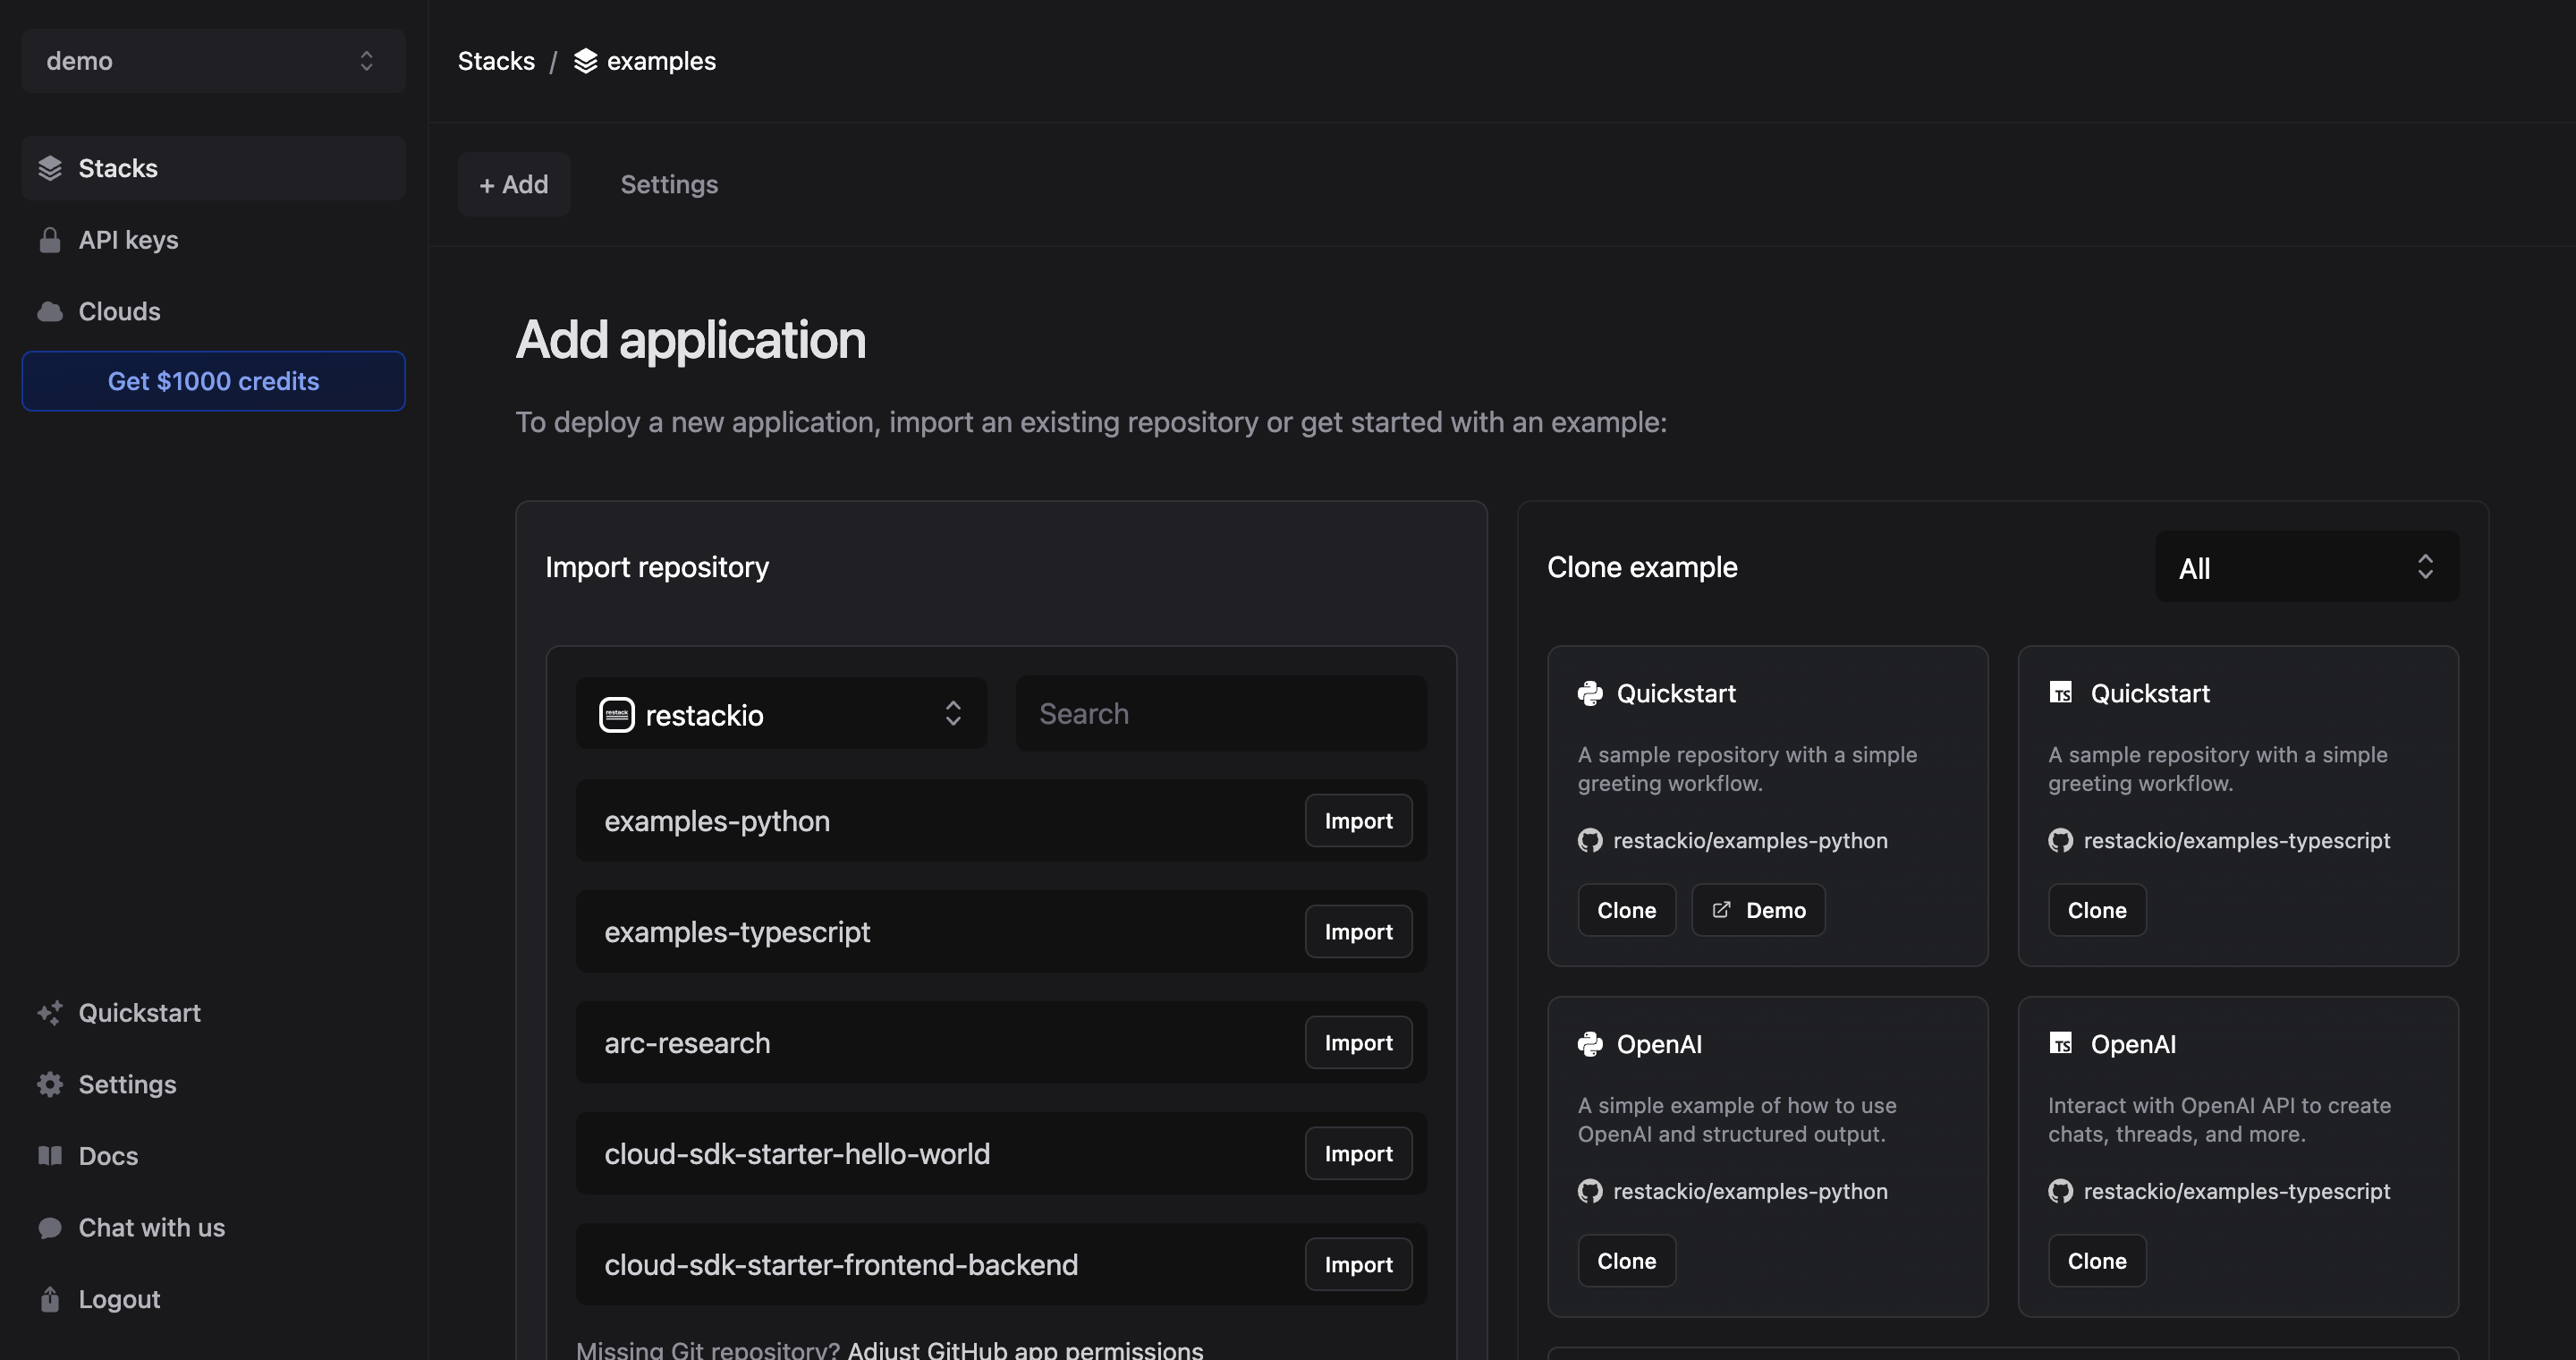This screenshot has height=1360, width=2576.
Task: Open the demo workspace switcher dropdown
Action: tap(213, 61)
